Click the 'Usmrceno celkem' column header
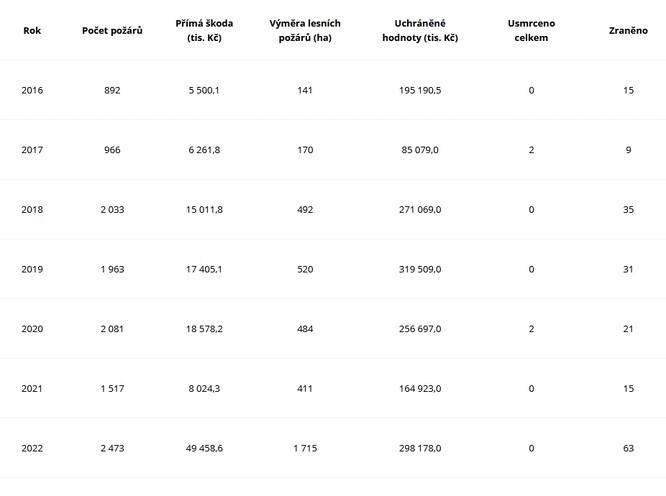The image size is (666, 496). (531, 30)
